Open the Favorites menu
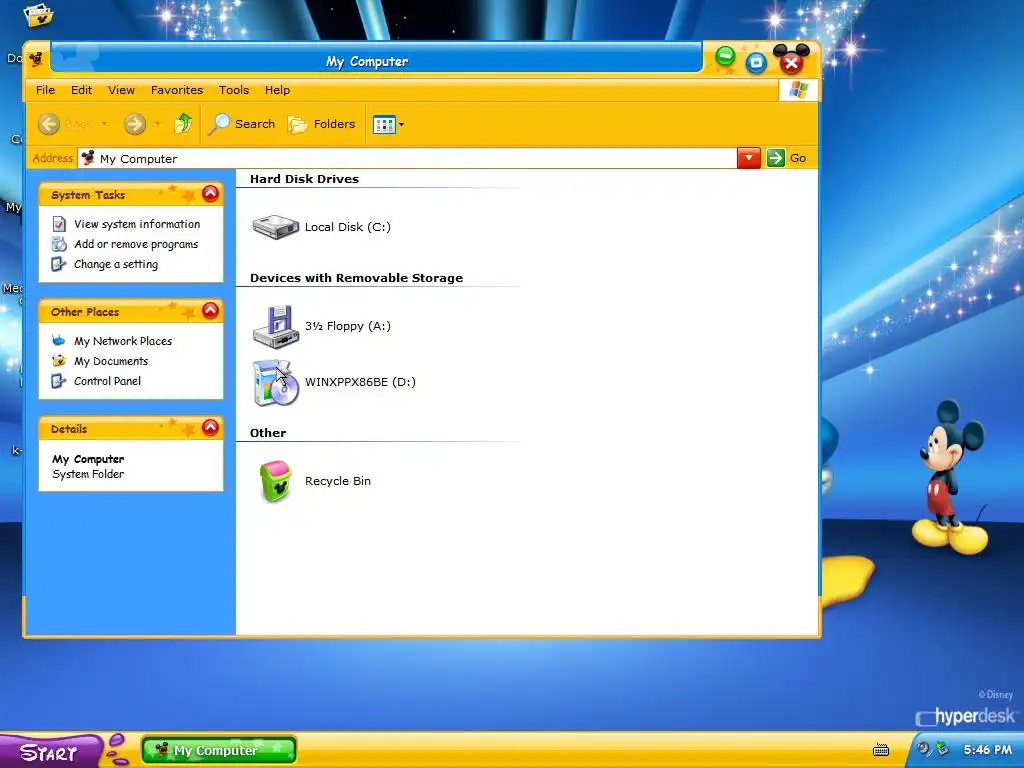The height and width of the screenshot is (768, 1024). (x=177, y=90)
